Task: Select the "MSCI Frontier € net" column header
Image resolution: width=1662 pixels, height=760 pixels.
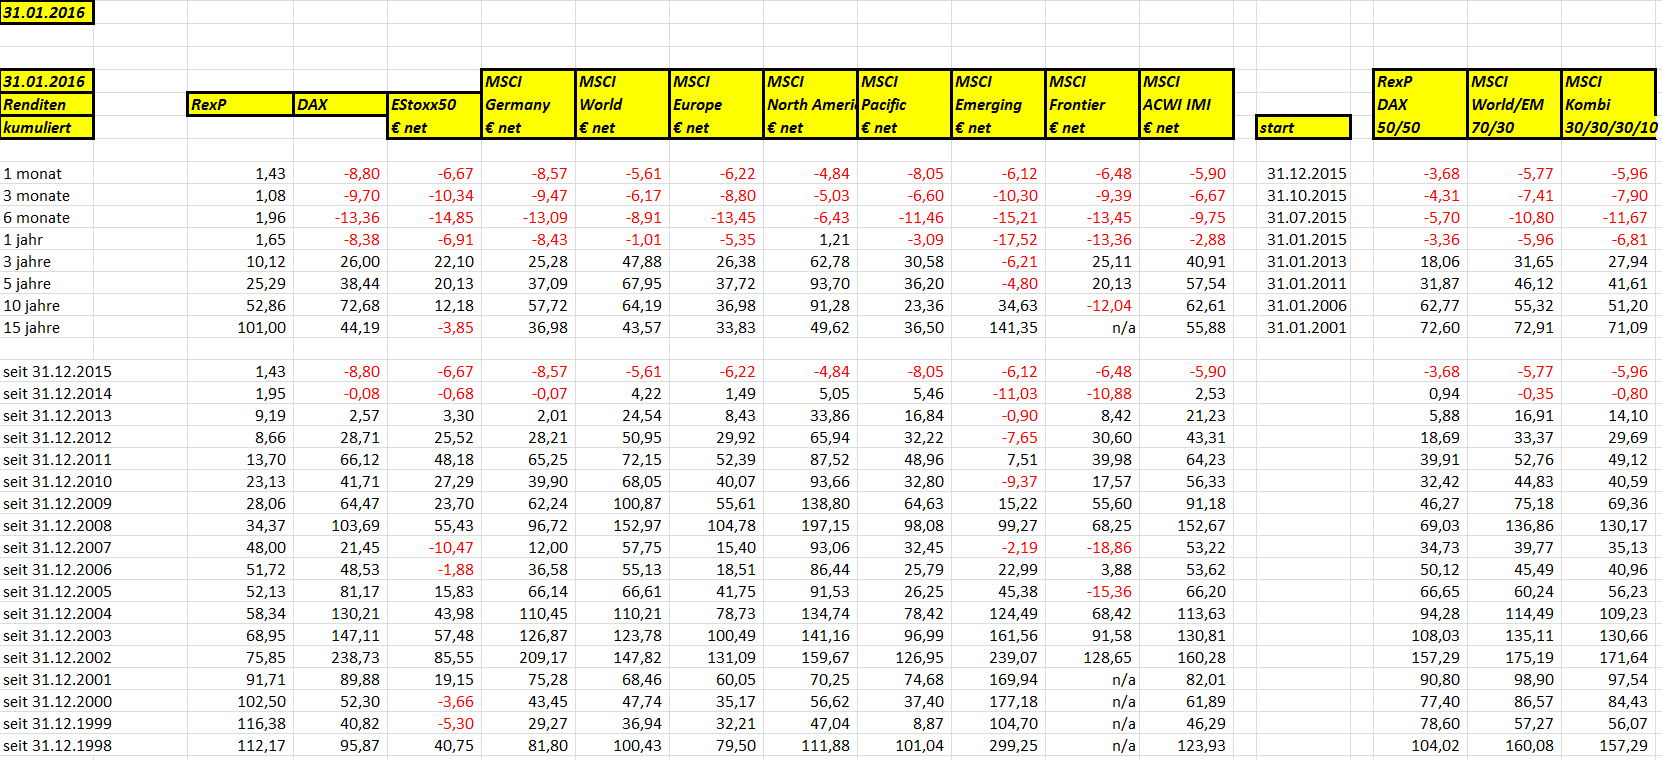Action: point(1092,104)
